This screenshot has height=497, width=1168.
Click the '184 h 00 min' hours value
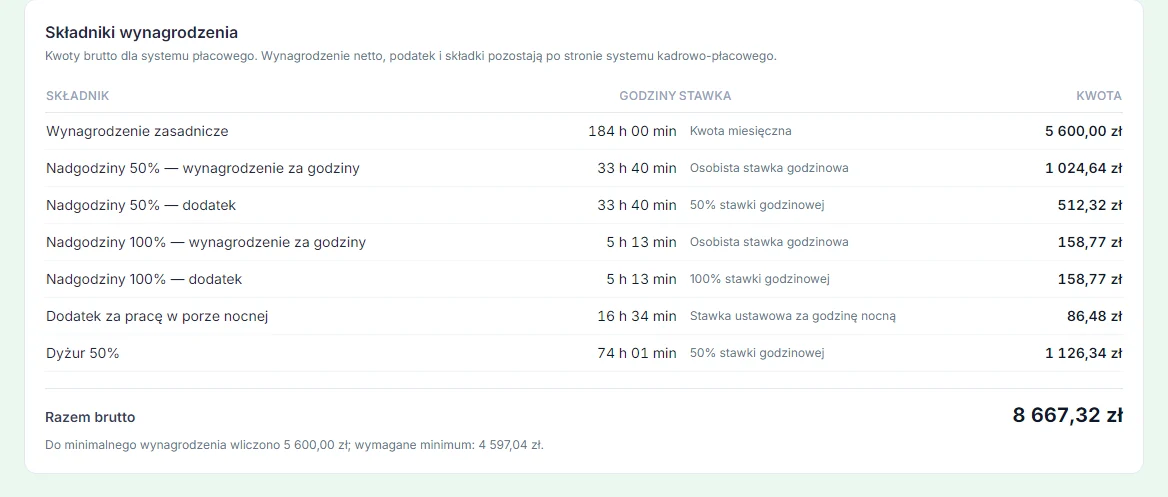632,131
